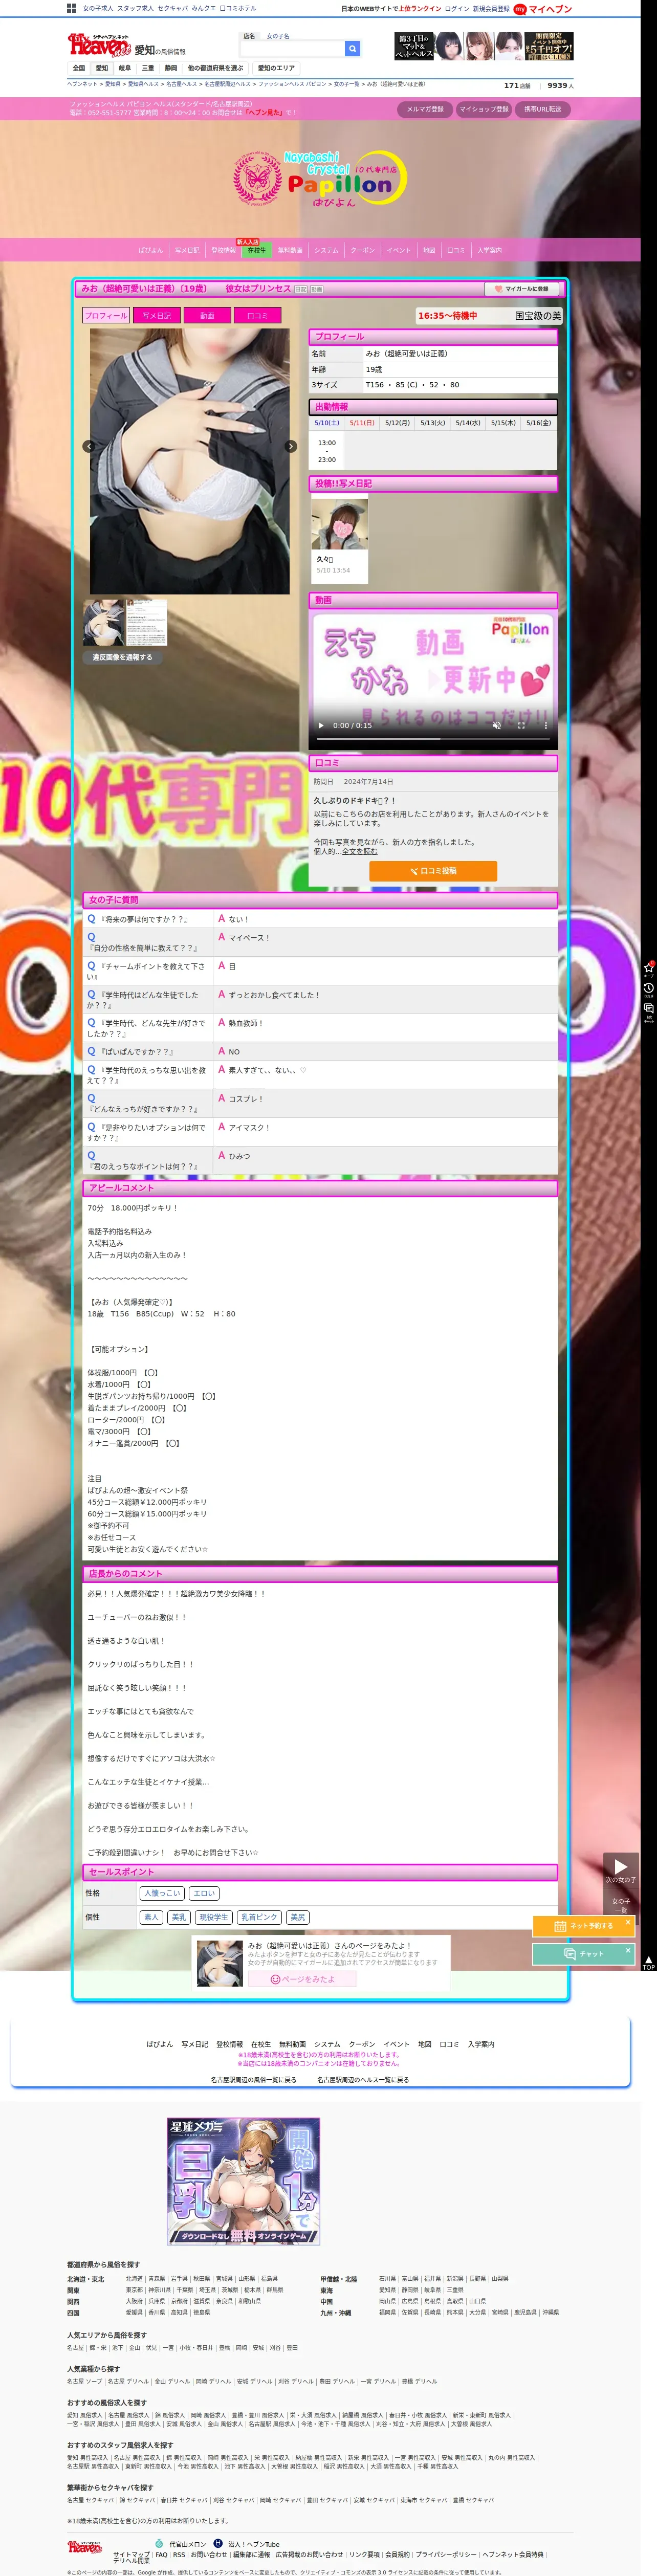Click the online game banner ad
Viewport: 657px width, 2576px height.
coord(243,2180)
